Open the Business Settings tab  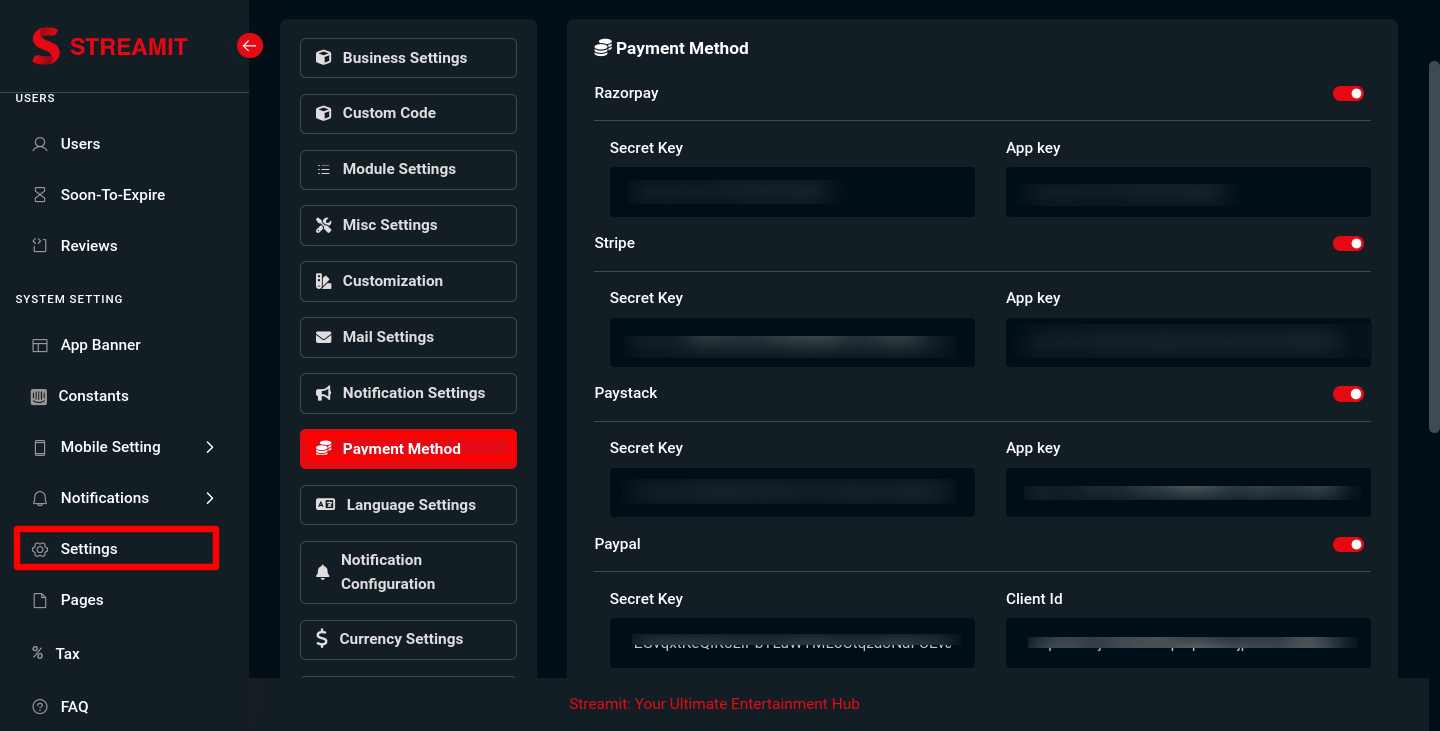coord(408,58)
